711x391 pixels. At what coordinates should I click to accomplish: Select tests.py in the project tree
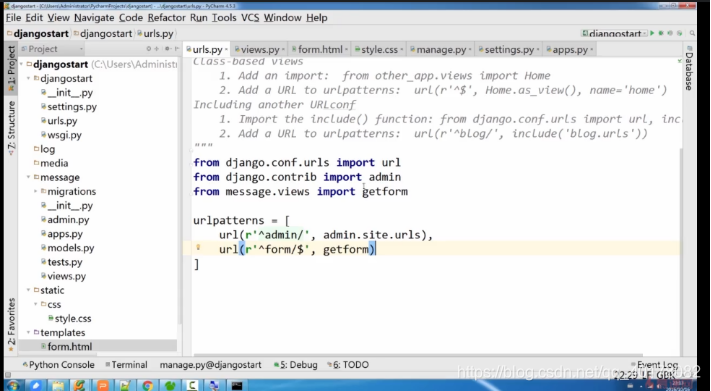point(62,262)
